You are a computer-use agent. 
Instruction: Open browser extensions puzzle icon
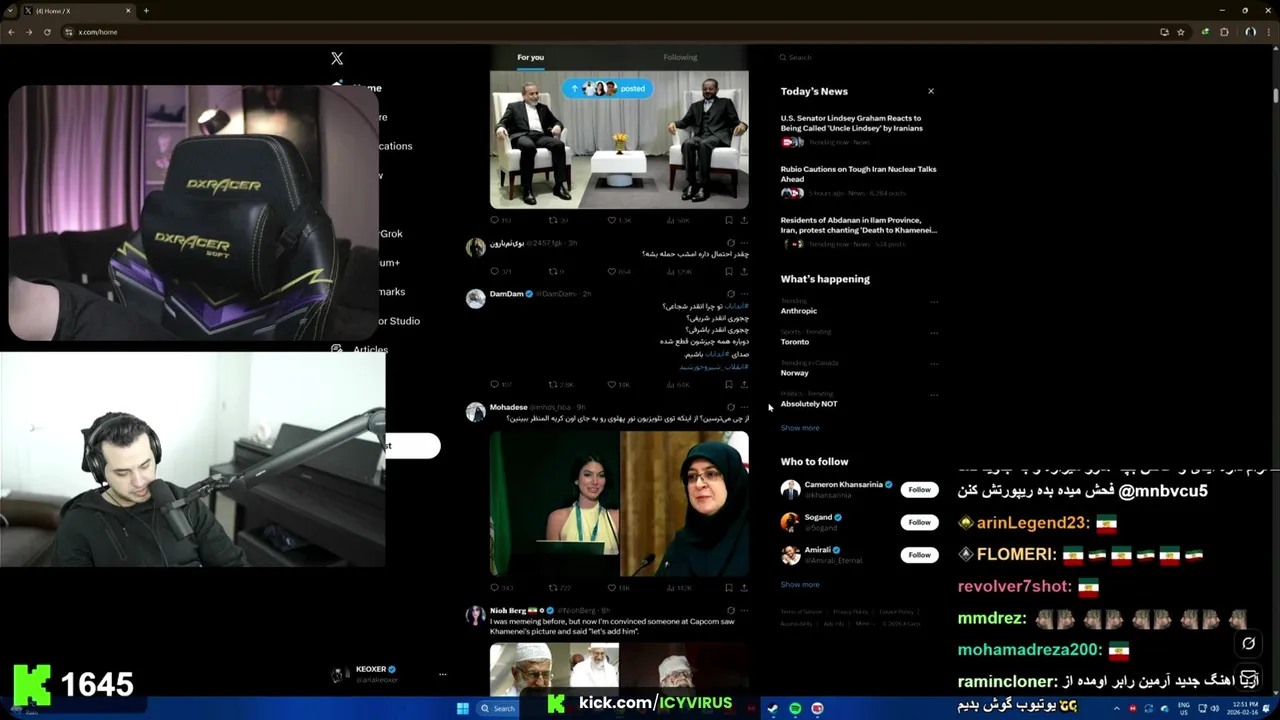coord(1224,32)
